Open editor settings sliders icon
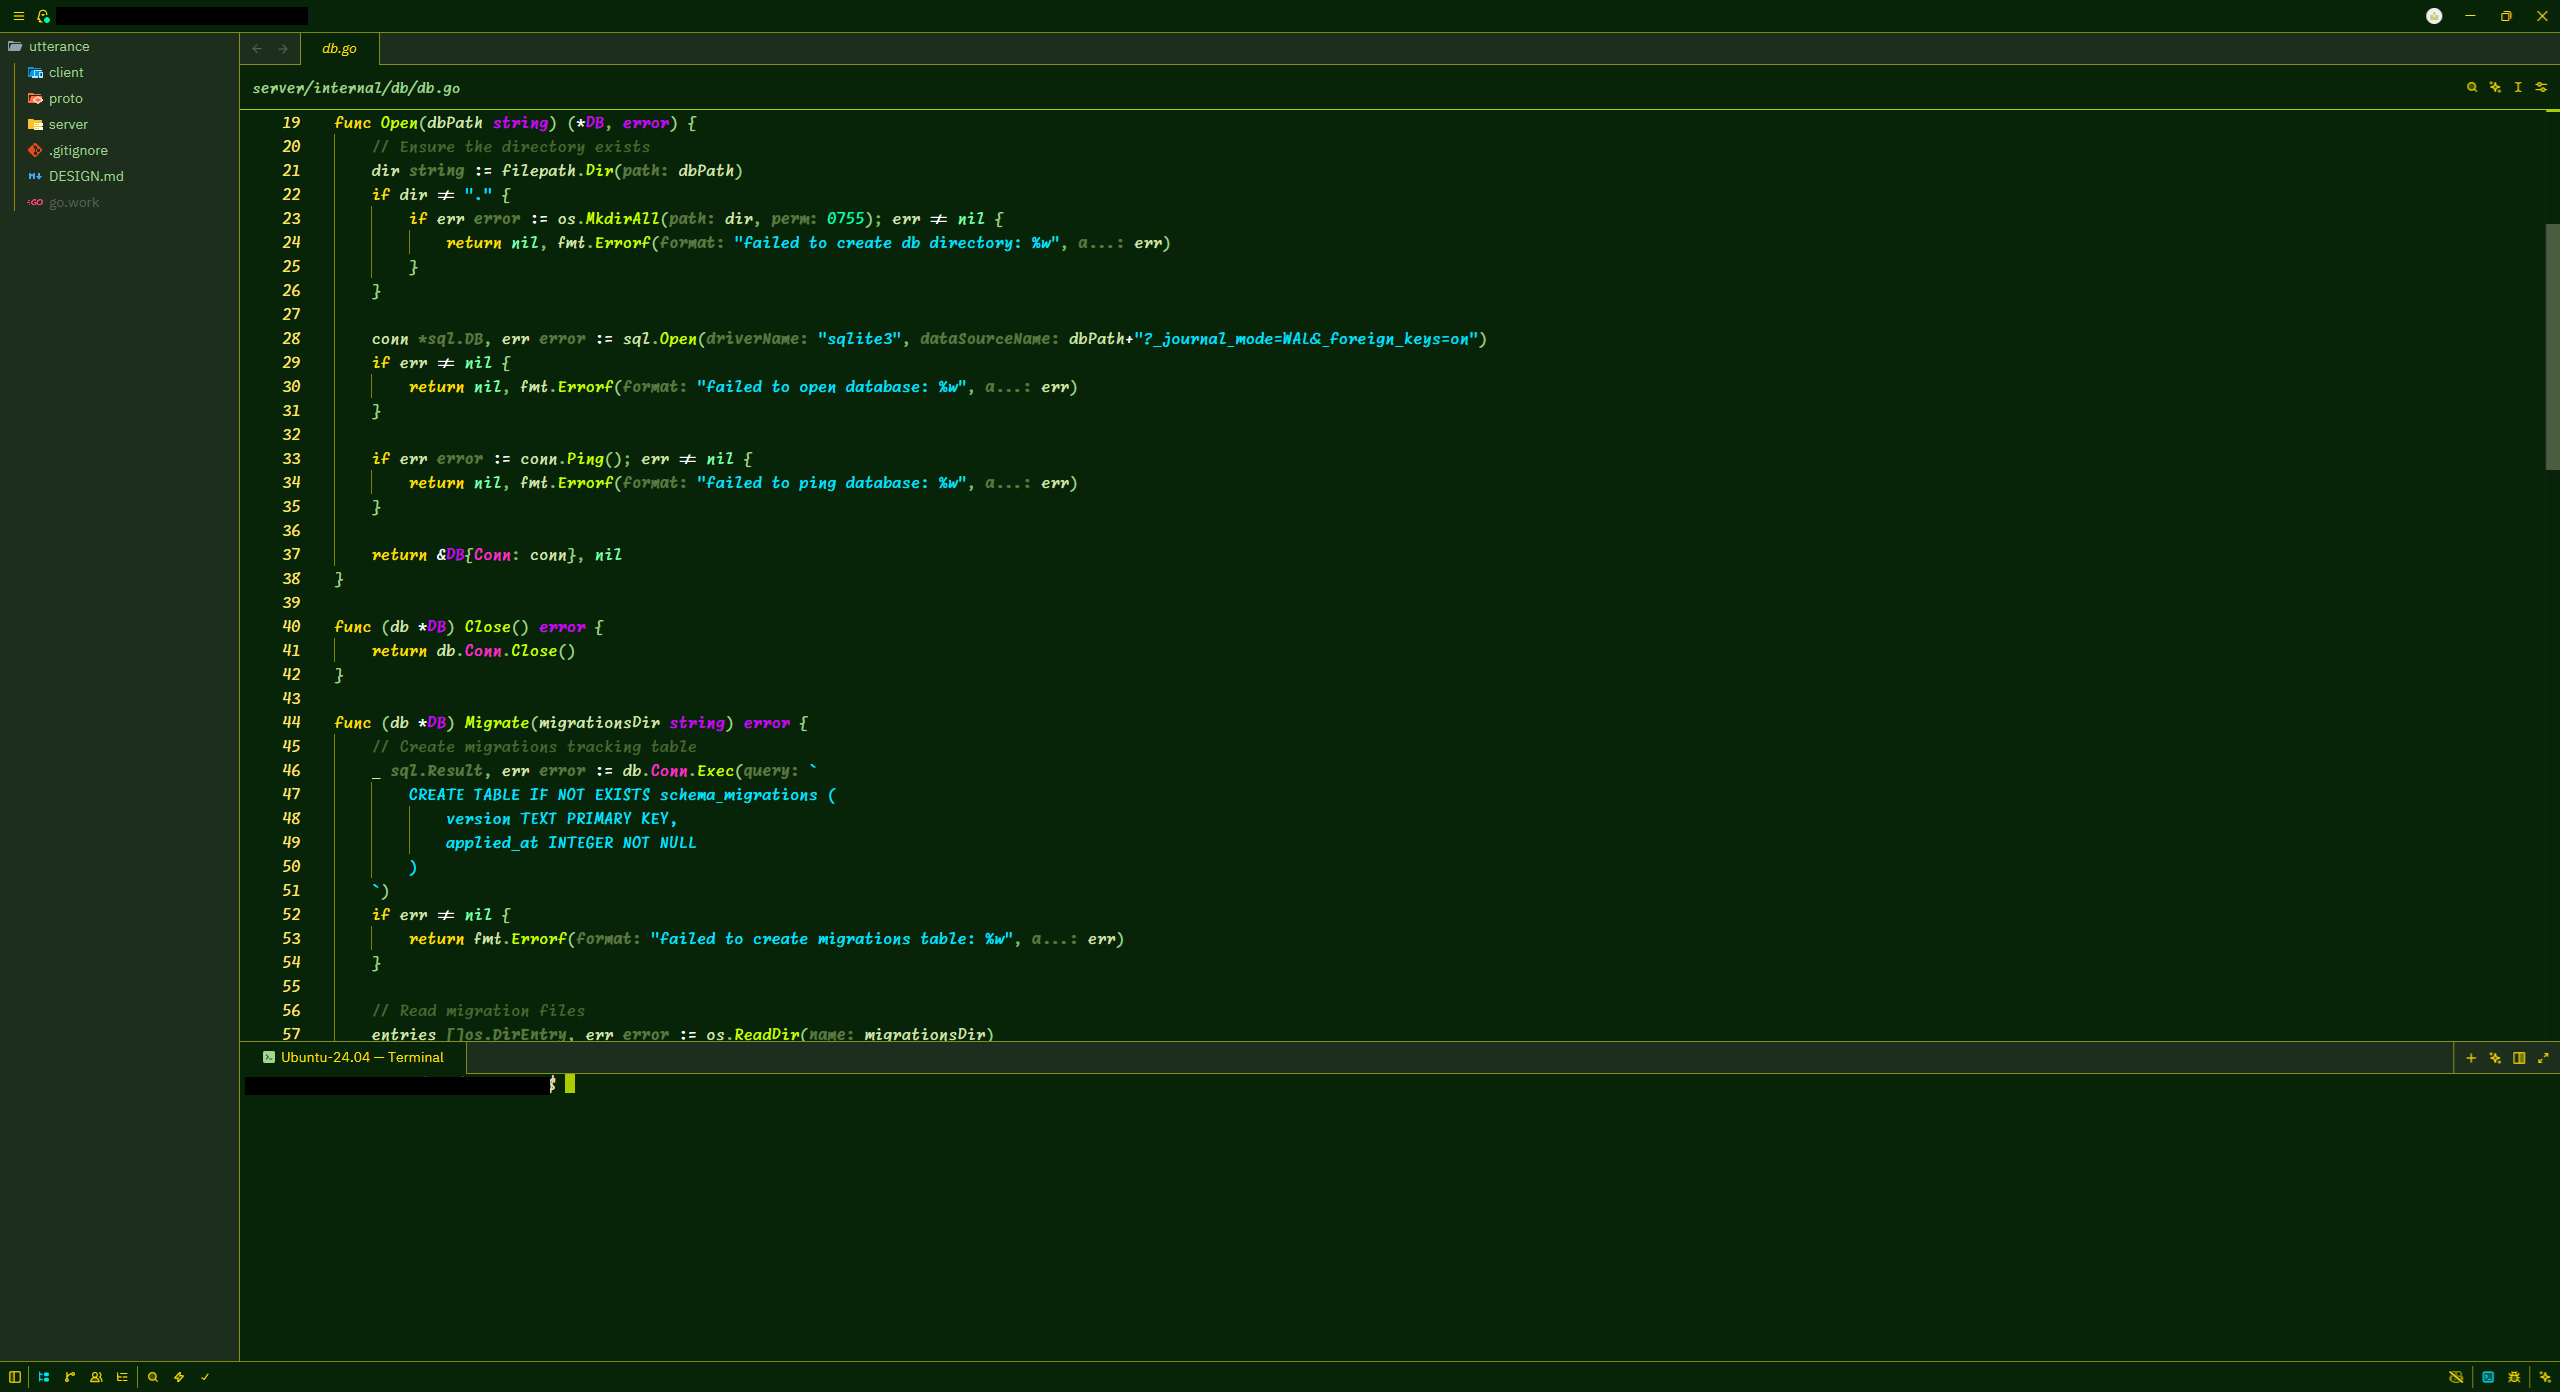This screenshot has width=2560, height=1392. [x=2541, y=87]
